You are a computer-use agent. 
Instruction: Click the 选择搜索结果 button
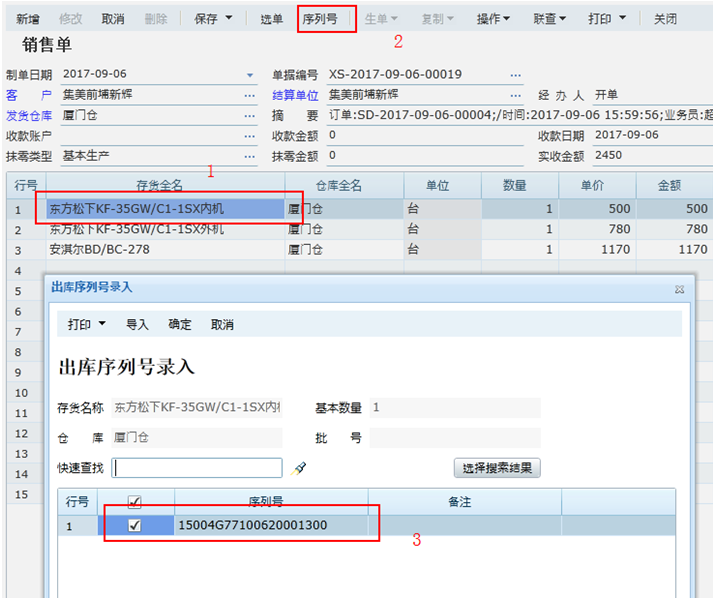[497, 468]
